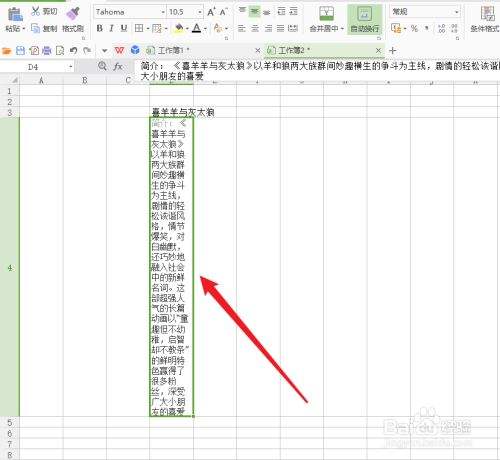This screenshot has width=500, height=460.
Task: Decrease font size with the smaller A icon
Action: [x=224, y=12]
